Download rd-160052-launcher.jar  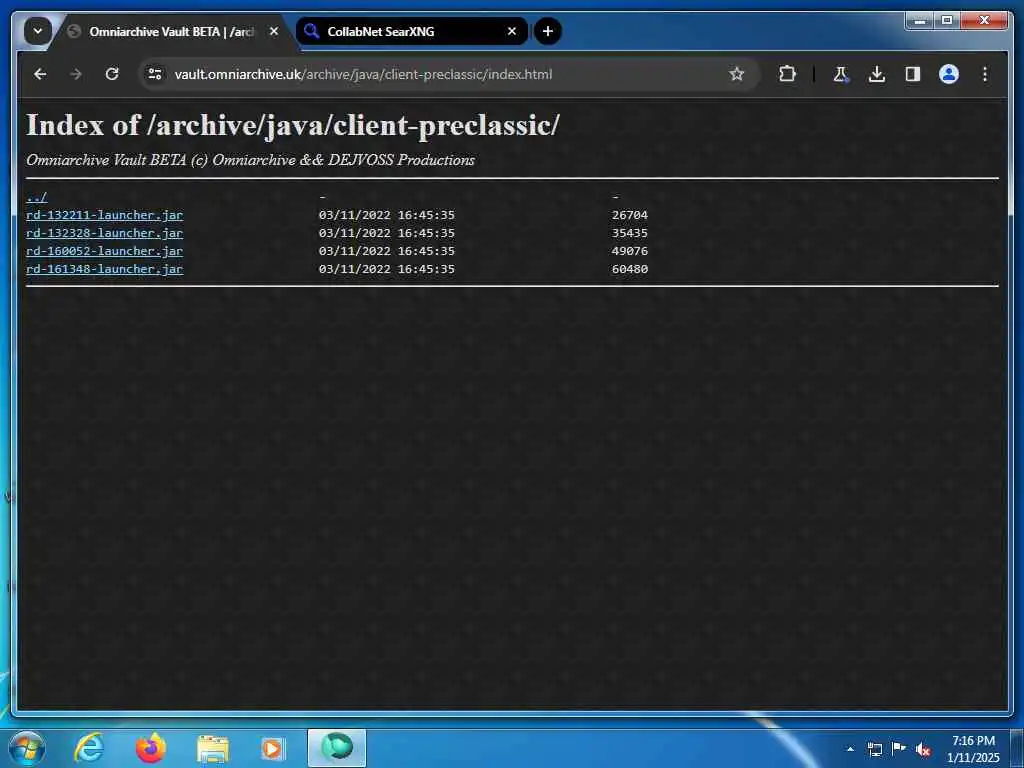click(104, 251)
